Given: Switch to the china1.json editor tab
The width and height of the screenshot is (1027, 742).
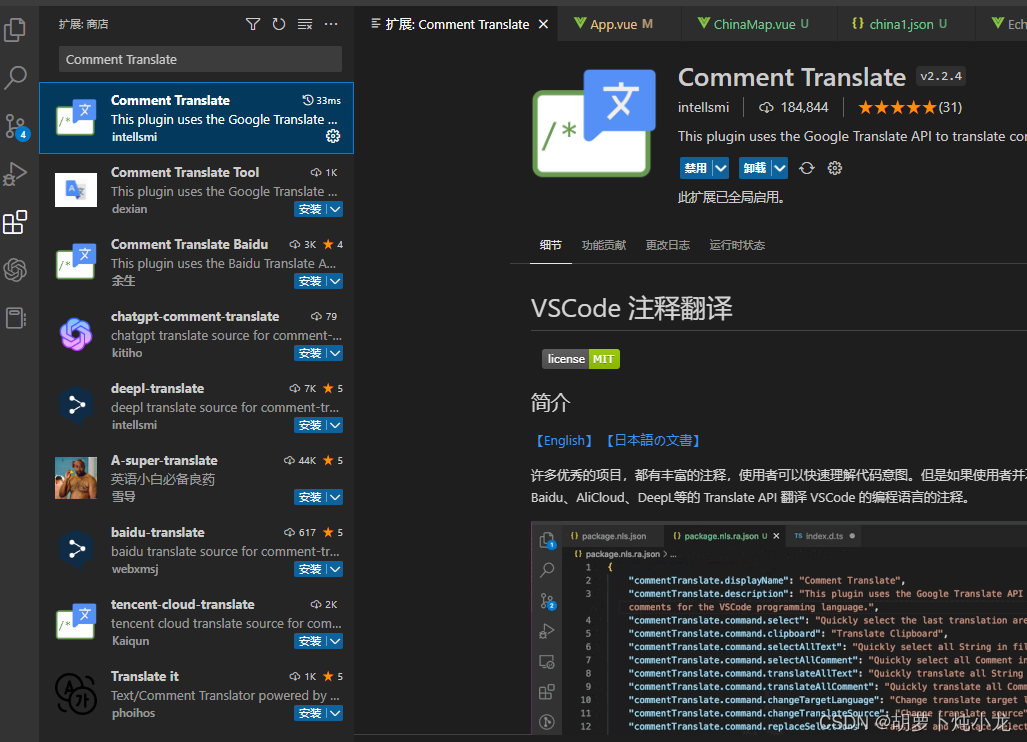Looking at the screenshot, I should pyautogui.click(x=906, y=24).
